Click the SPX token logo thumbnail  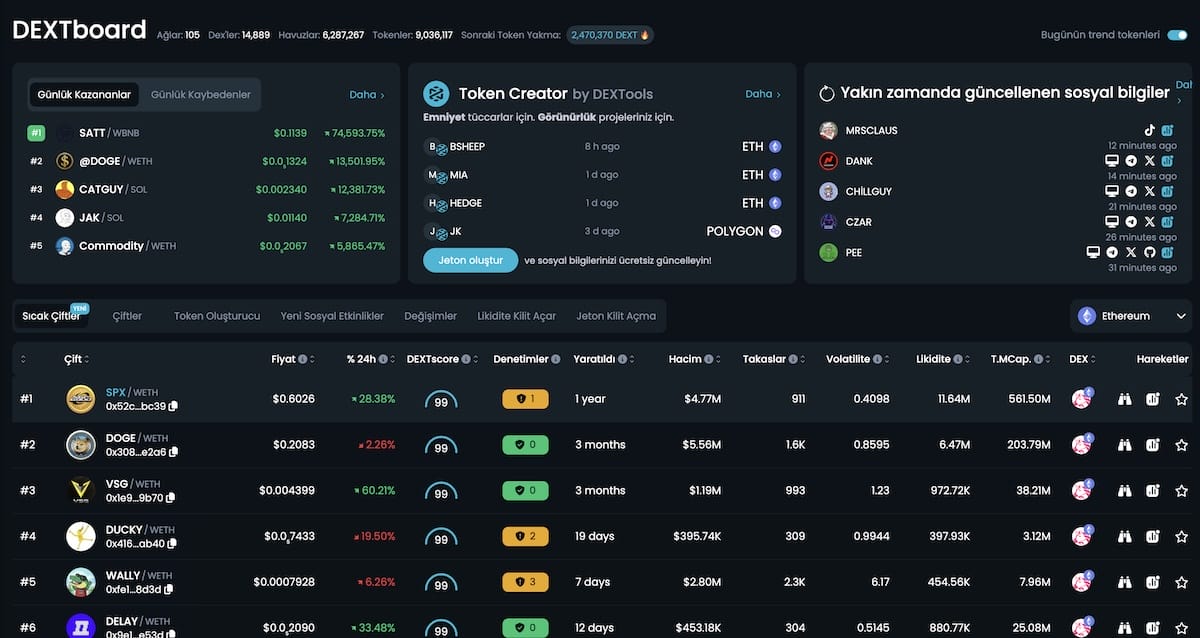[81, 399]
